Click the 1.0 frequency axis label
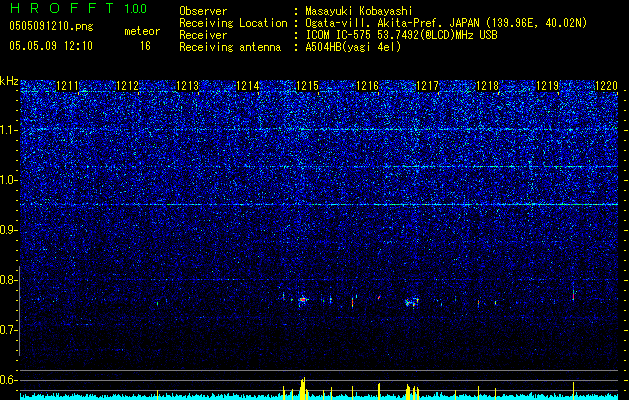Viewport: 629px width, 400px height. pyautogui.click(x=8, y=180)
